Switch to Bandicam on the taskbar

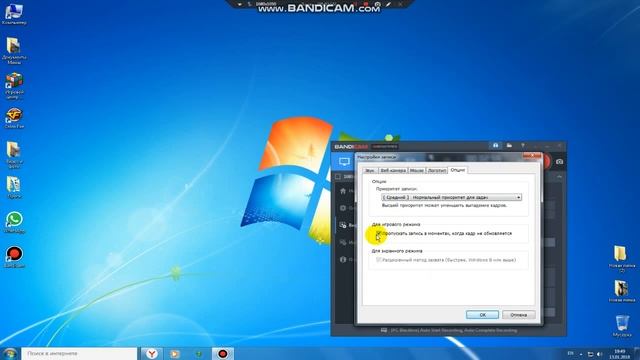(222, 354)
